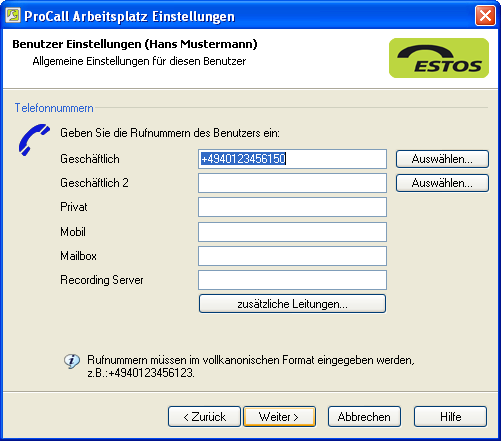
Task: Cancel the wizard via Abbrechen
Action: [364, 417]
